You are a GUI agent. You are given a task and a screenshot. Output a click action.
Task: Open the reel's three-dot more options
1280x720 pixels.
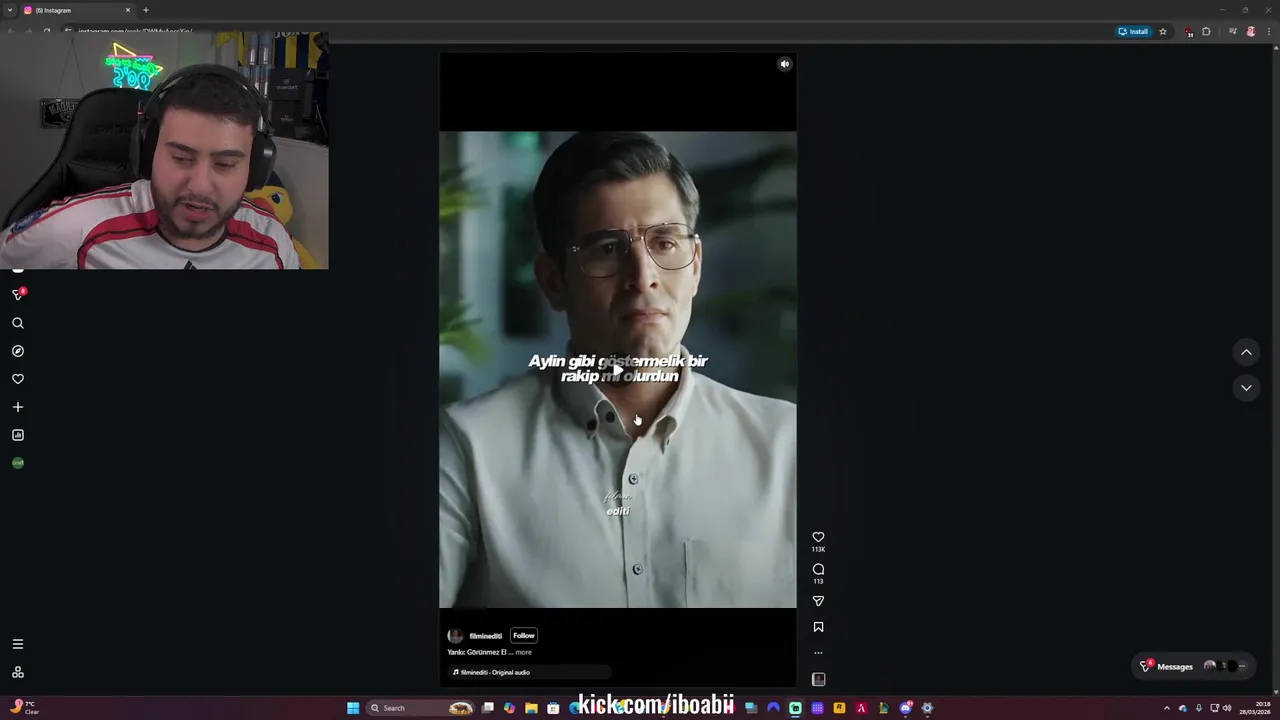click(x=818, y=653)
